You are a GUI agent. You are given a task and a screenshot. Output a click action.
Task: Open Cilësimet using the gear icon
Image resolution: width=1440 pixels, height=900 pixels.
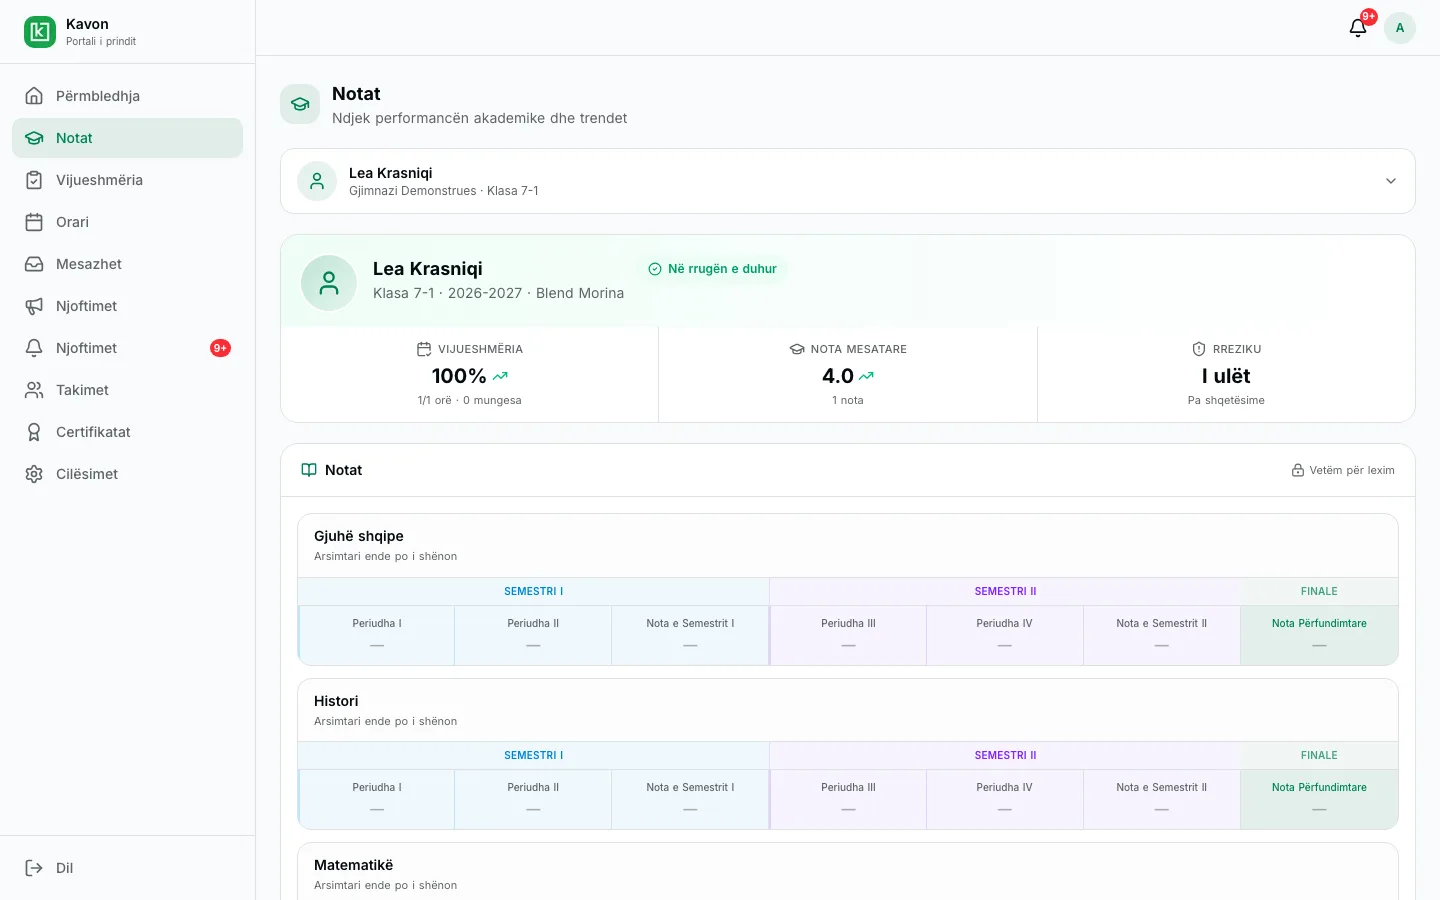pyautogui.click(x=34, y=474)
